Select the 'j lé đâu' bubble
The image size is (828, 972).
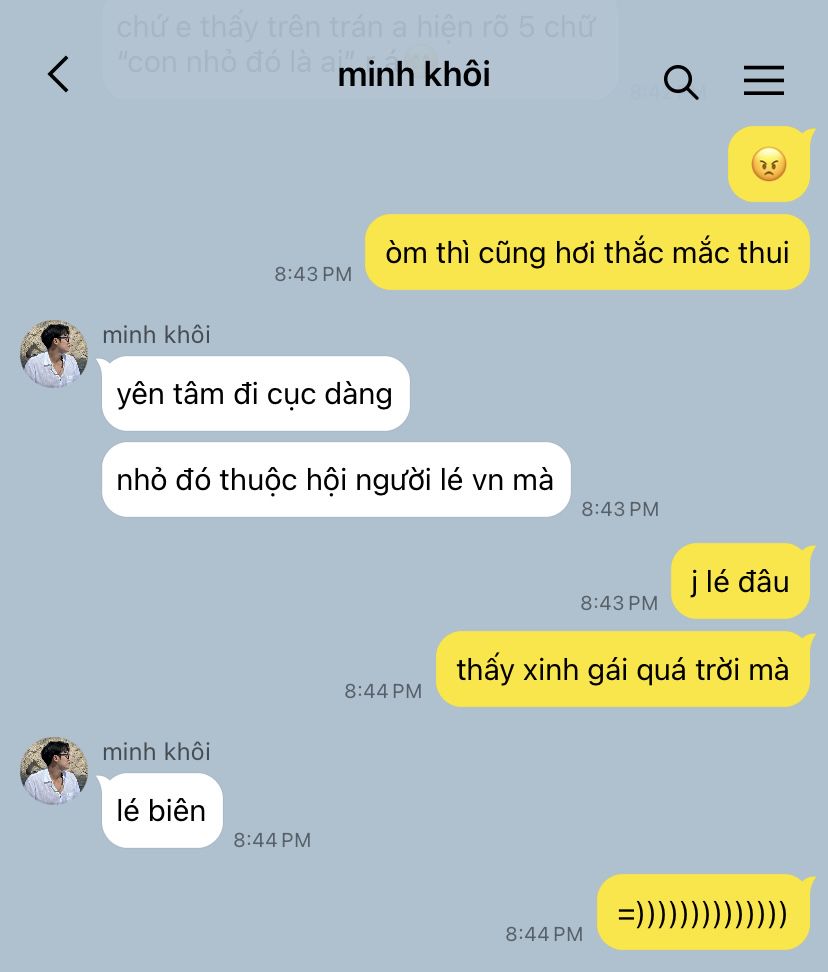click(x=740, y=581)
